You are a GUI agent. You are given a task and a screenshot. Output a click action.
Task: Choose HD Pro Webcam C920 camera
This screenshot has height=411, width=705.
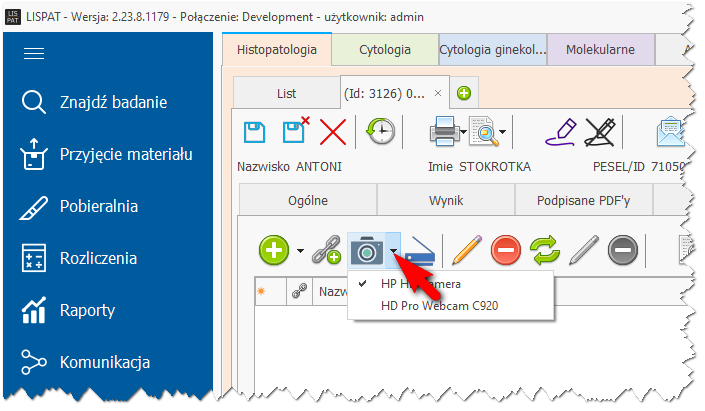(439, 306)
